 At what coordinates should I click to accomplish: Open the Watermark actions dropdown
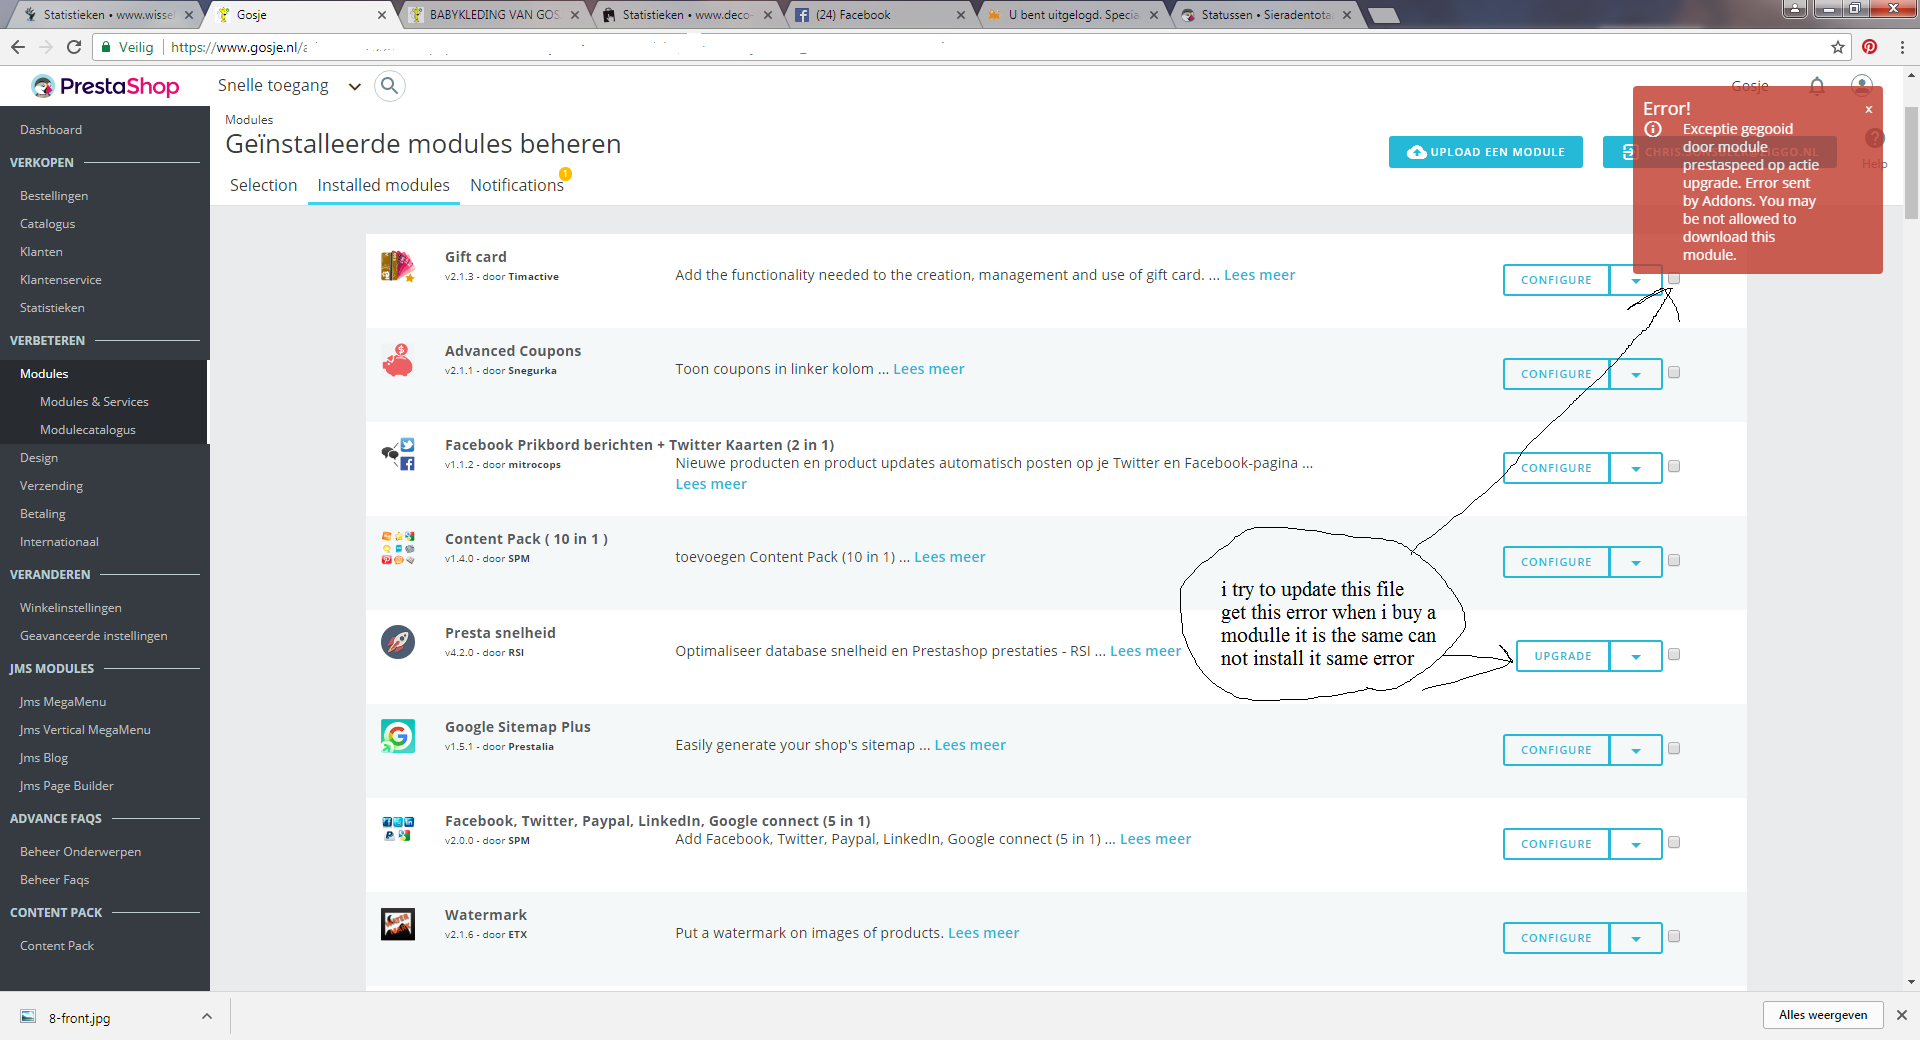(x=1636, y=938)
